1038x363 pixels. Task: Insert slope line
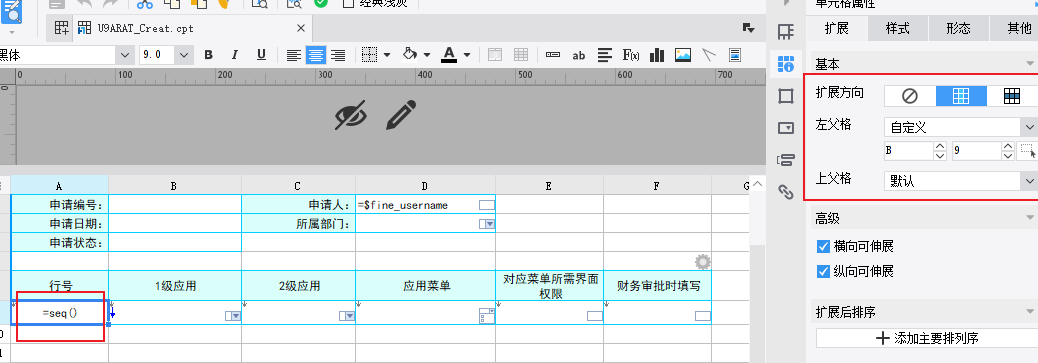(x=709, y=55)
